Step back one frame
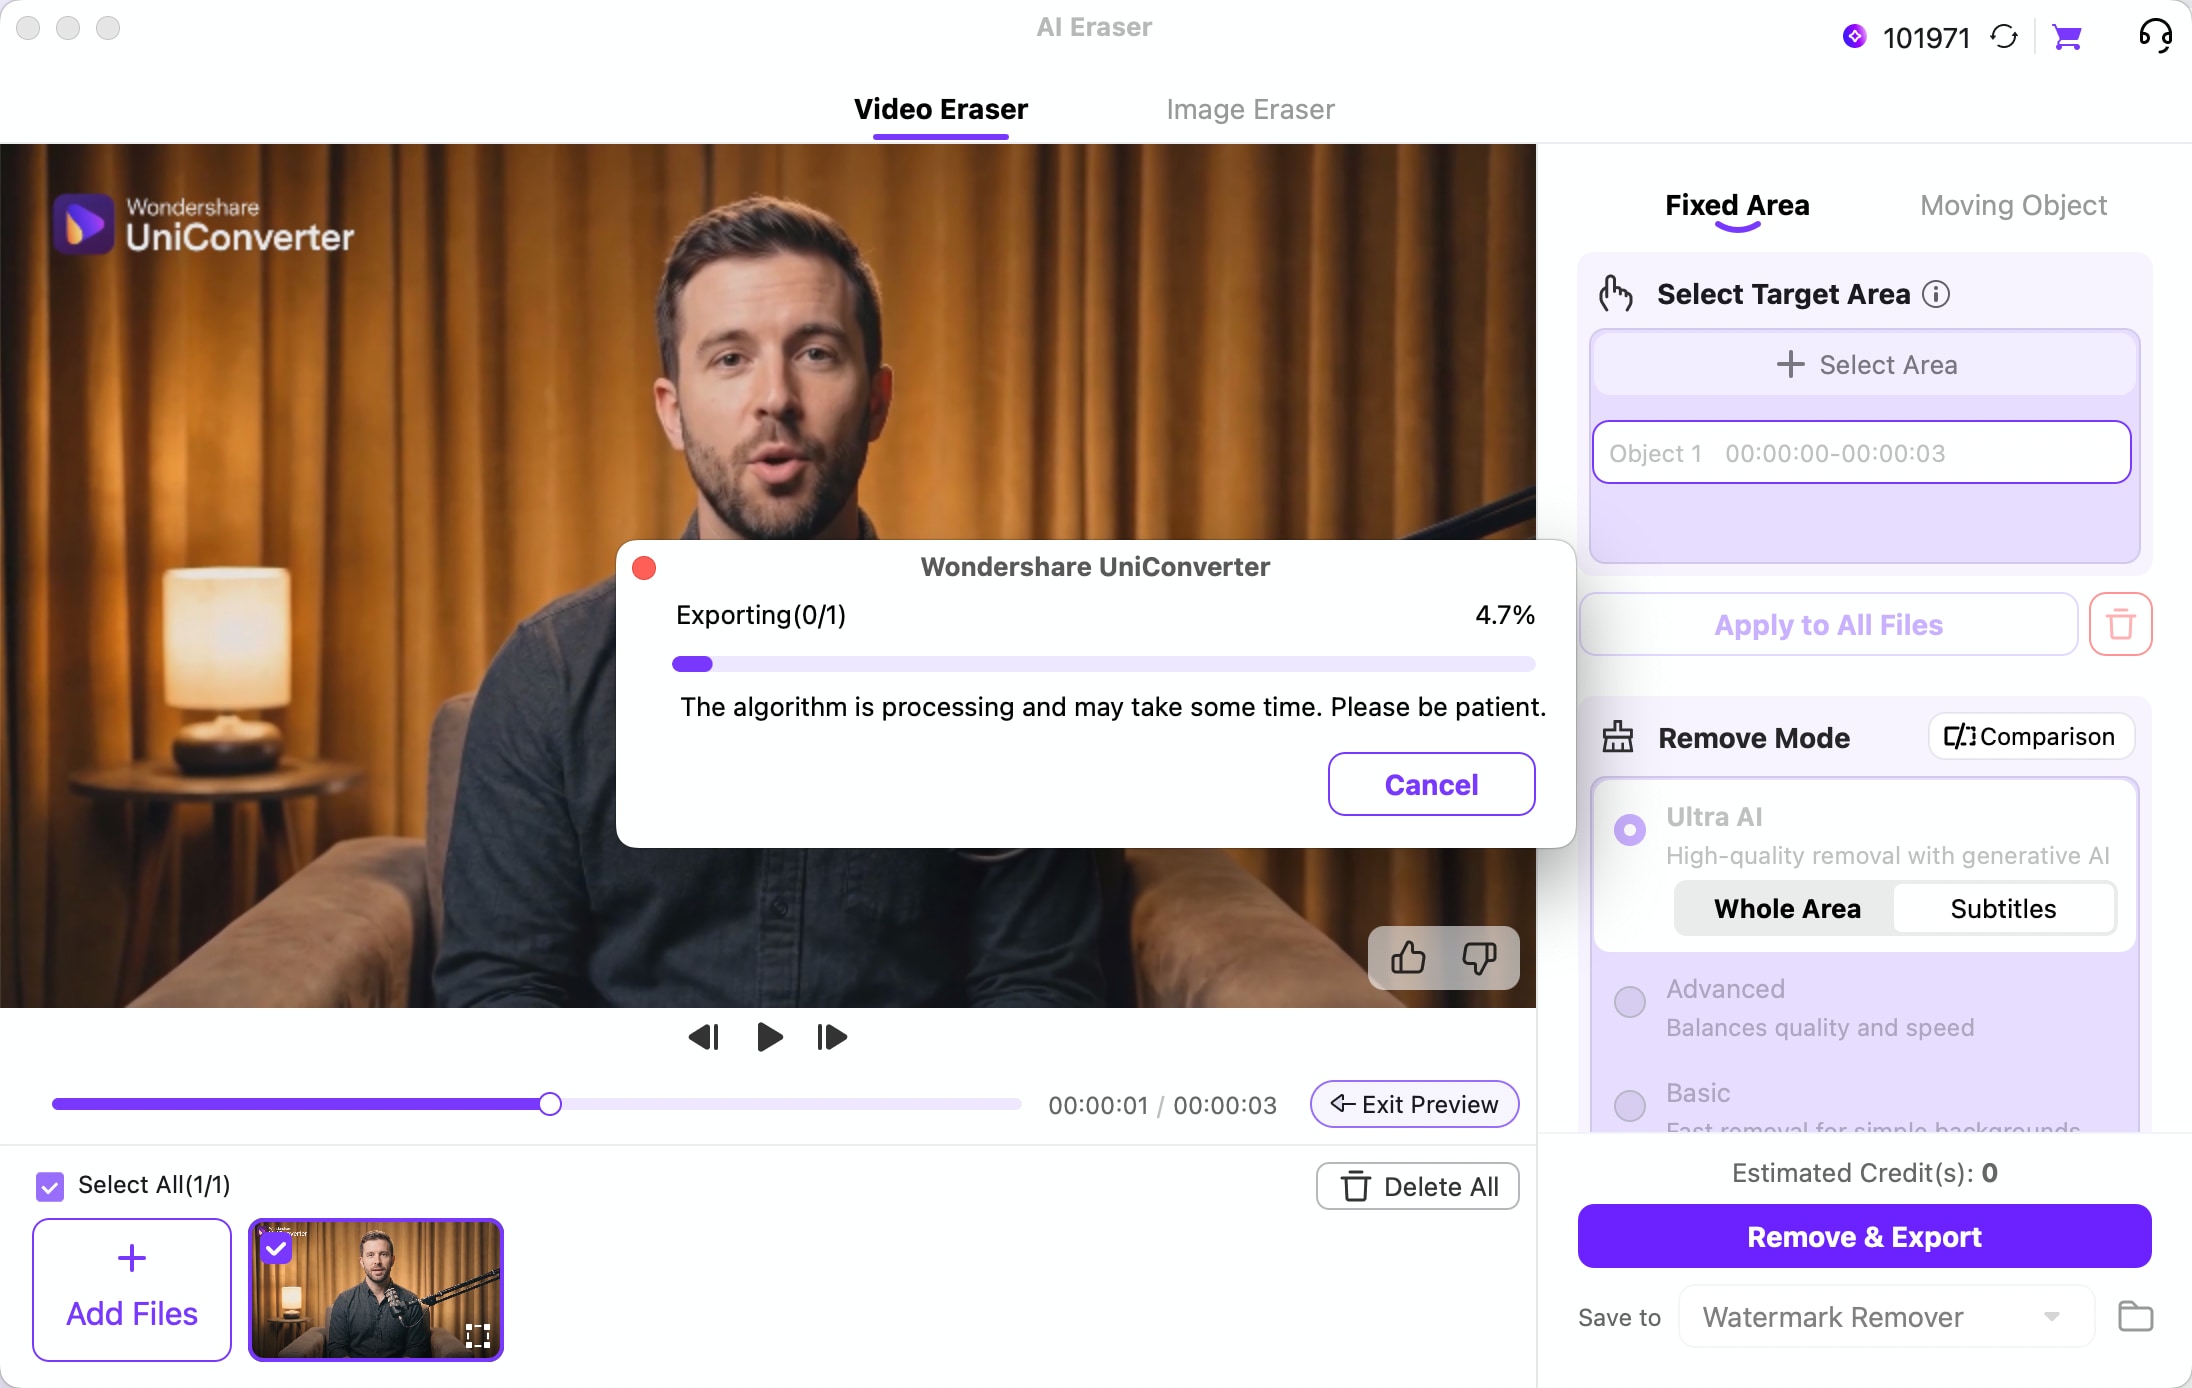Image resolution: width=2192 pixels, height=1388 pixels. [x=704, y=1037]
